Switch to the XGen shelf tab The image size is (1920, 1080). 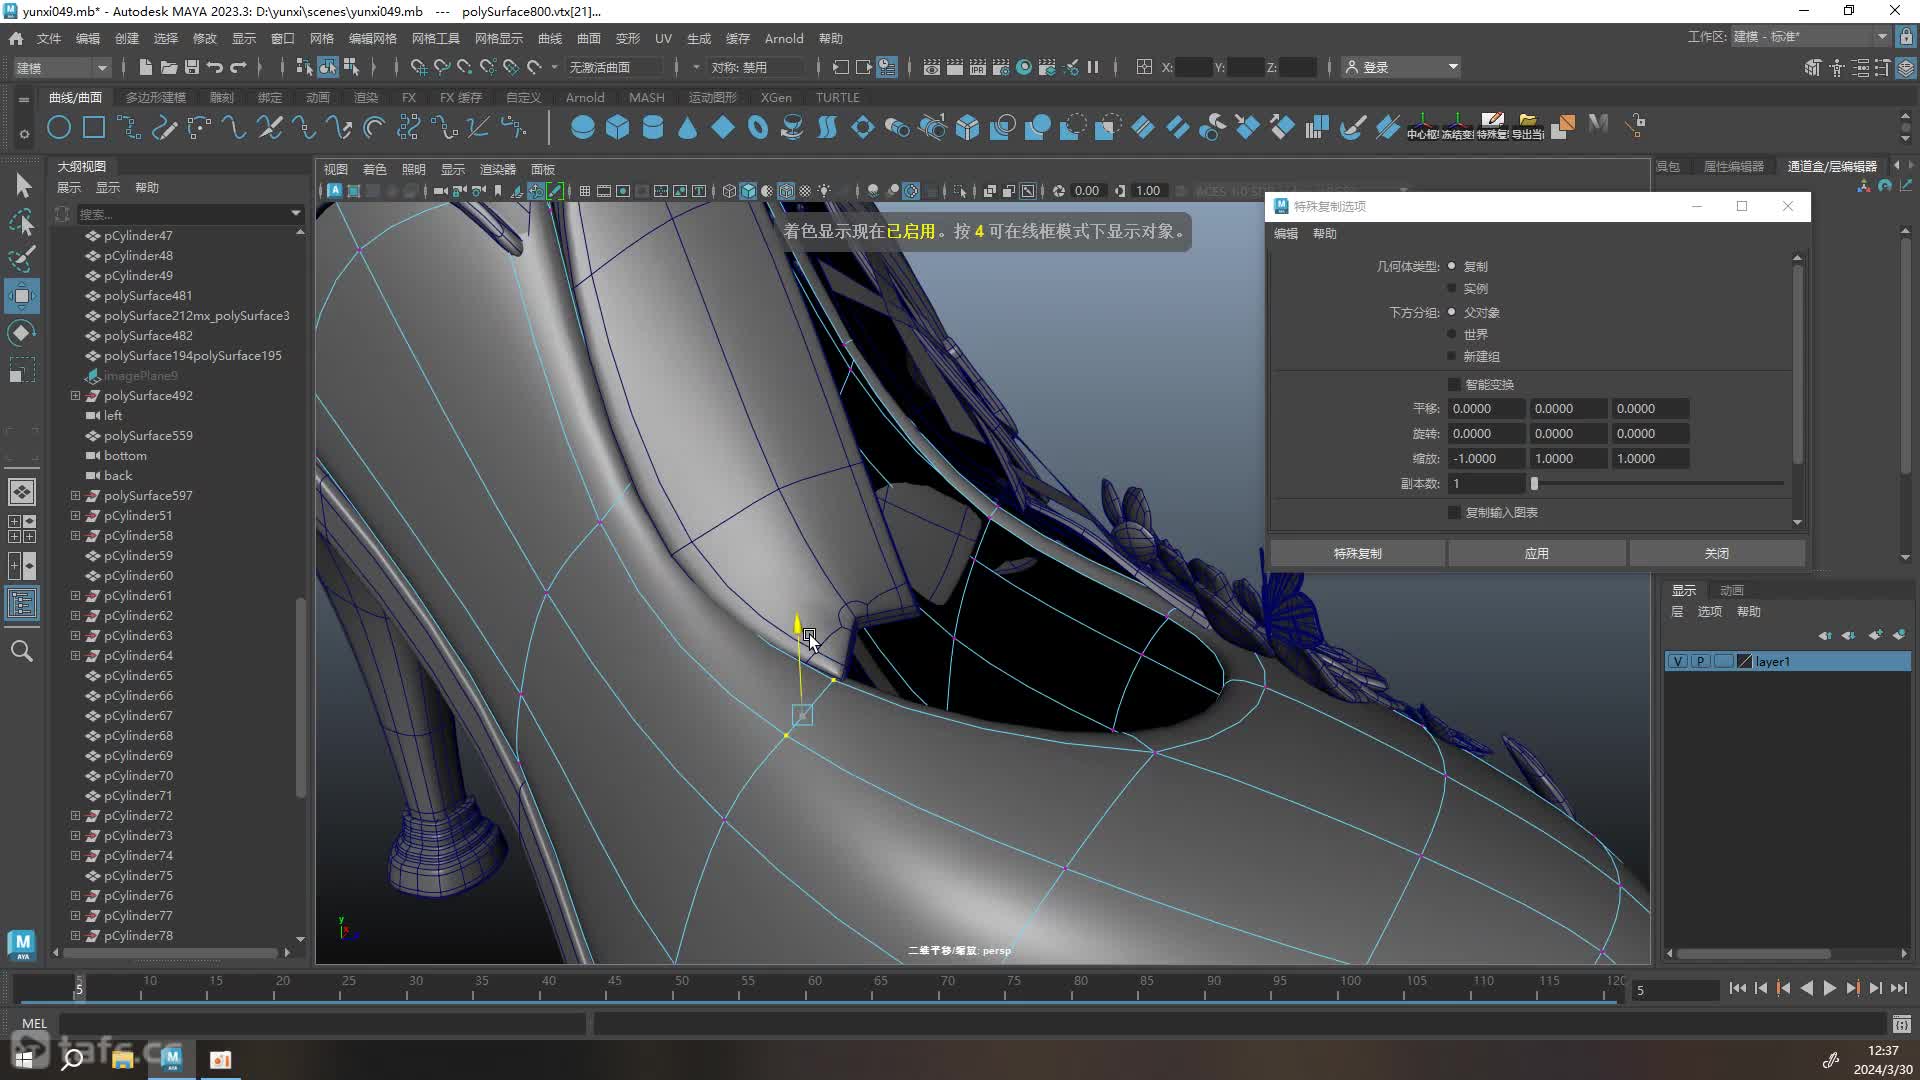pos(776,97)
